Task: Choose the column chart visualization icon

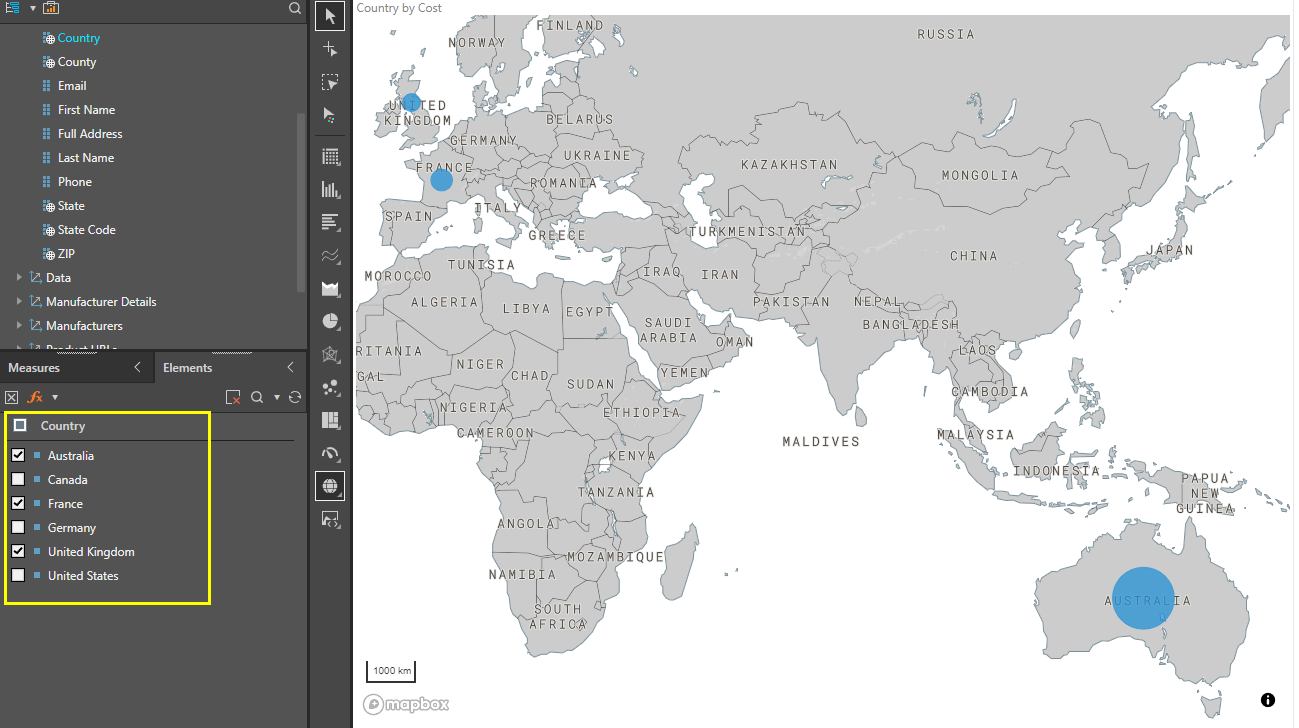Action: [330, 189]
